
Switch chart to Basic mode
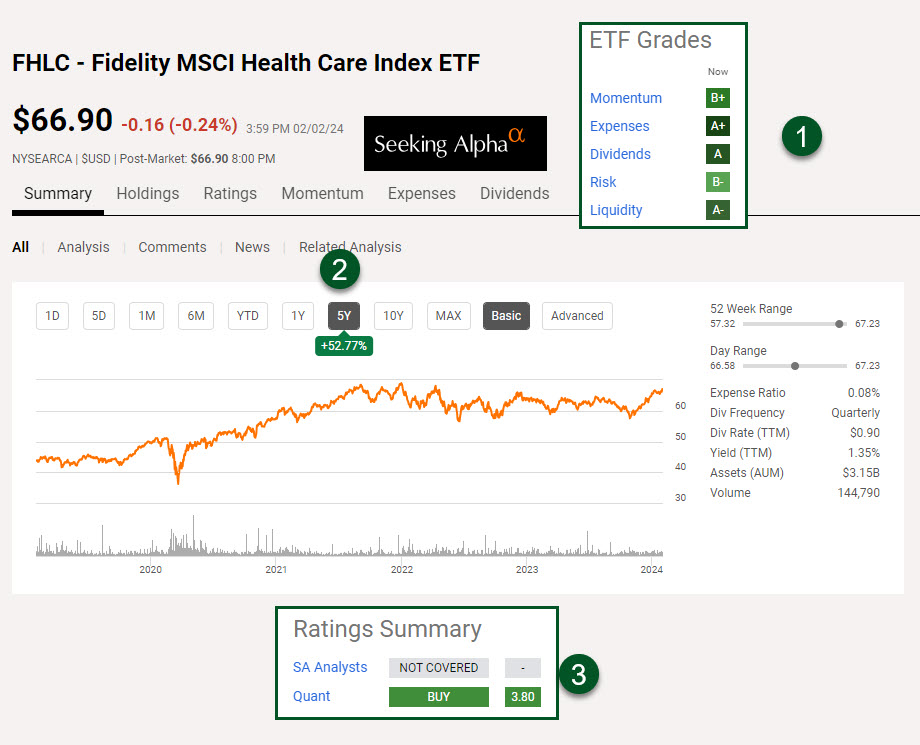tap(506, 316)
